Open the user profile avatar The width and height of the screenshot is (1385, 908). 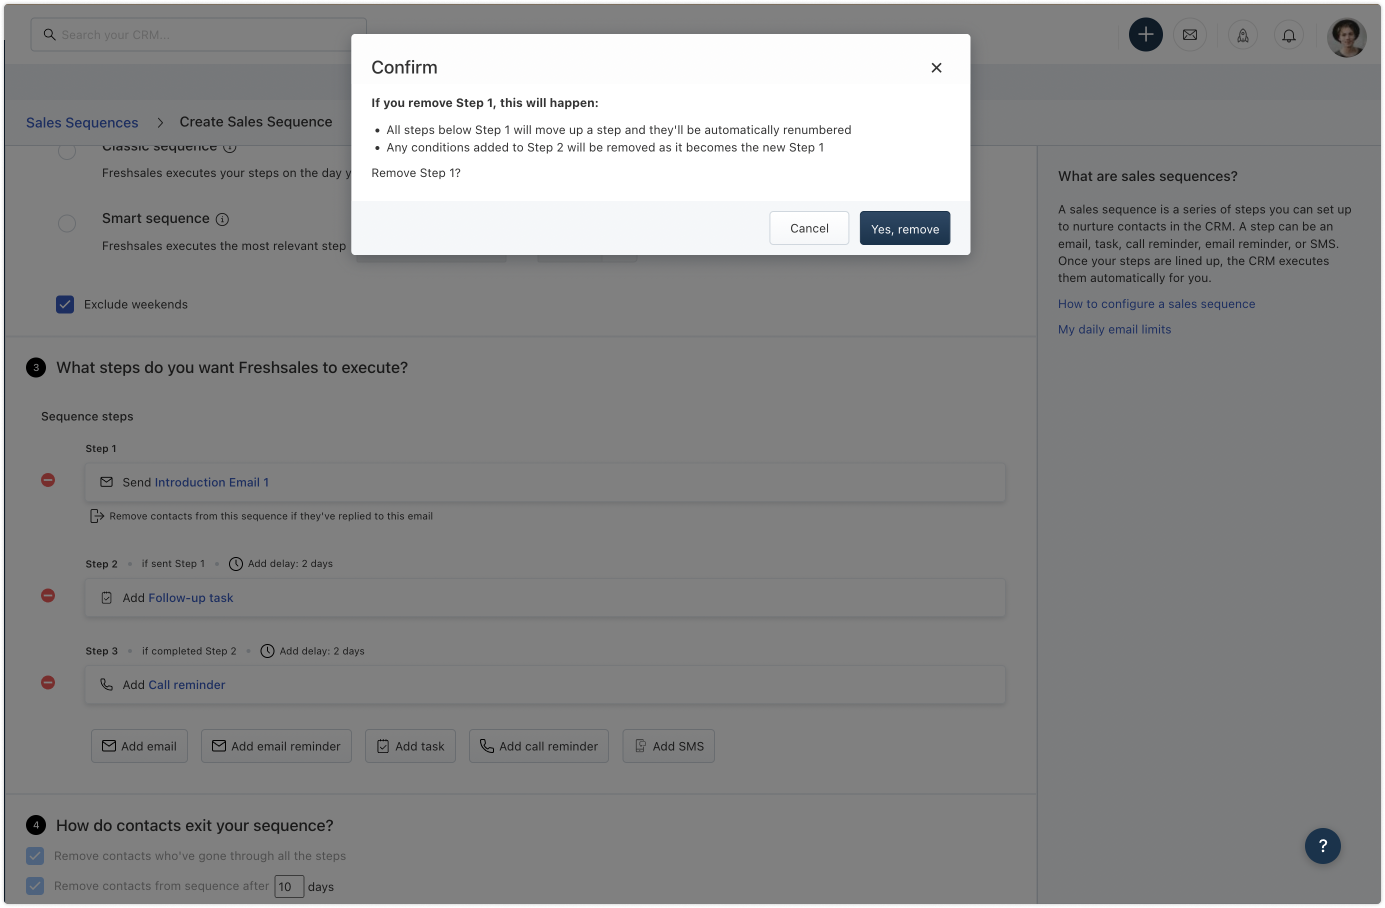point(1346,37)
